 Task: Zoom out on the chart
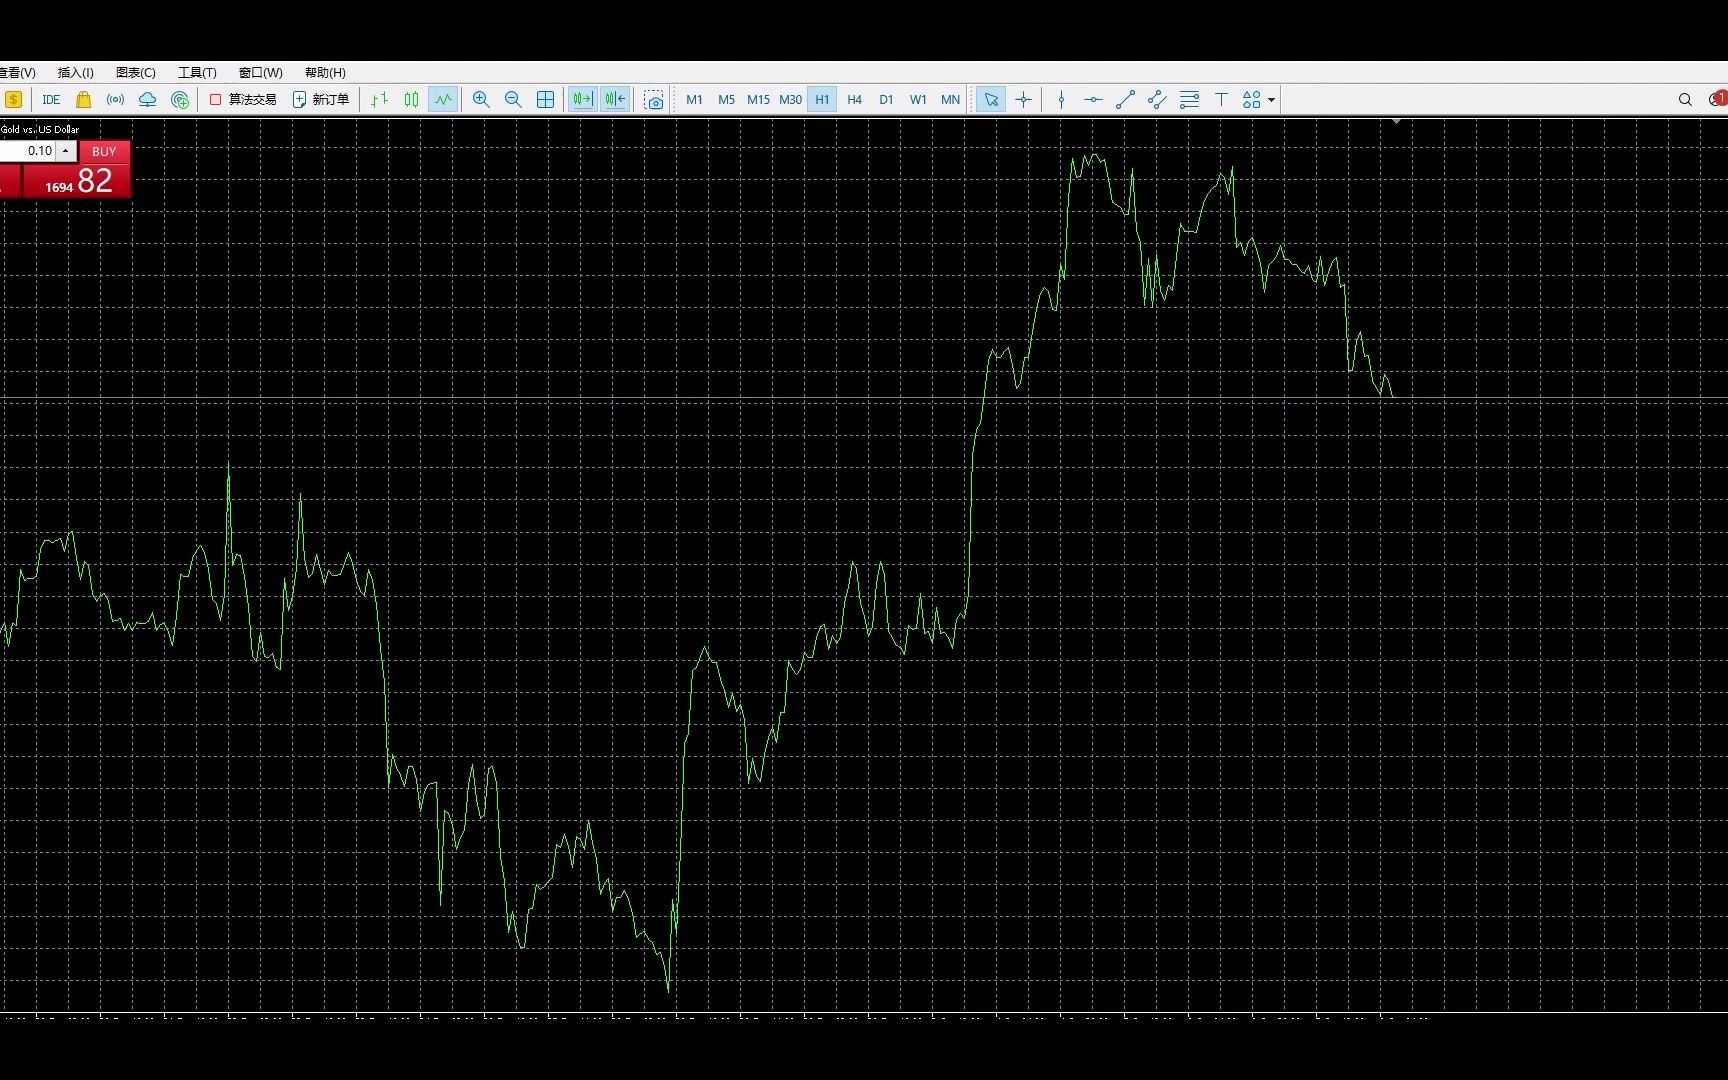point(513,99)
